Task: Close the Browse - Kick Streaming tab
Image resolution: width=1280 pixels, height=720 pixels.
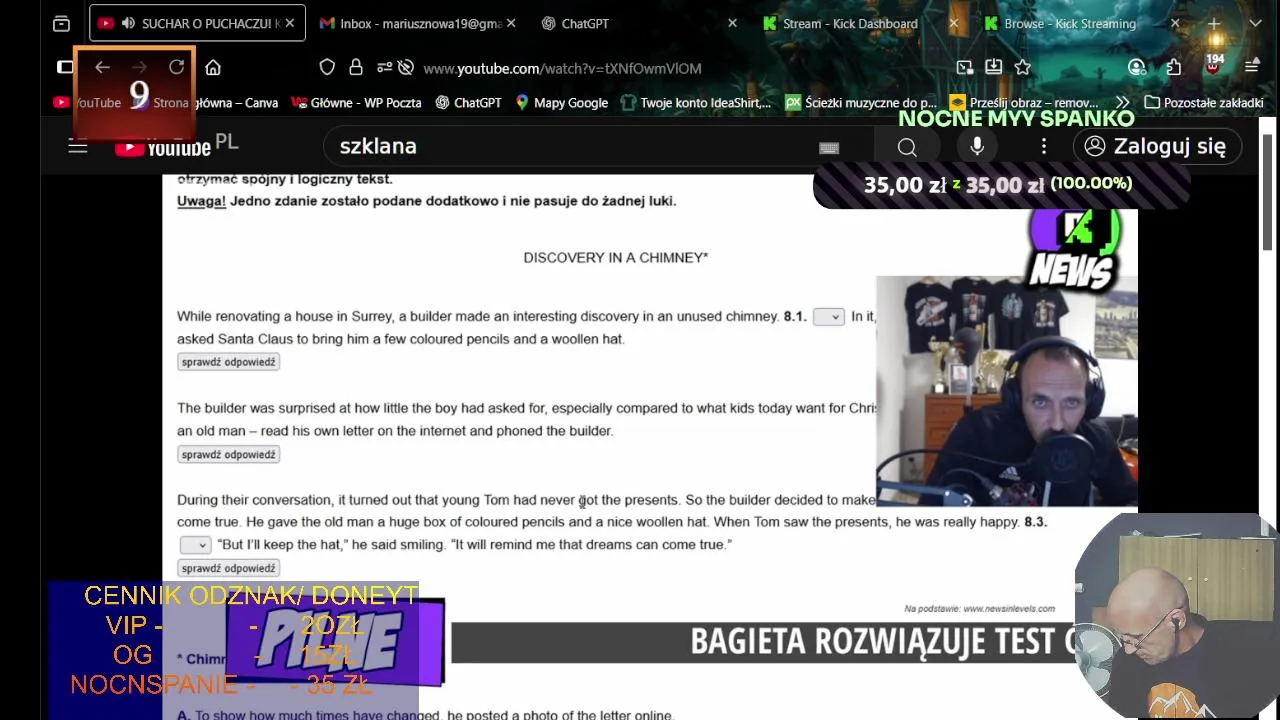Action: [1175, 23]
